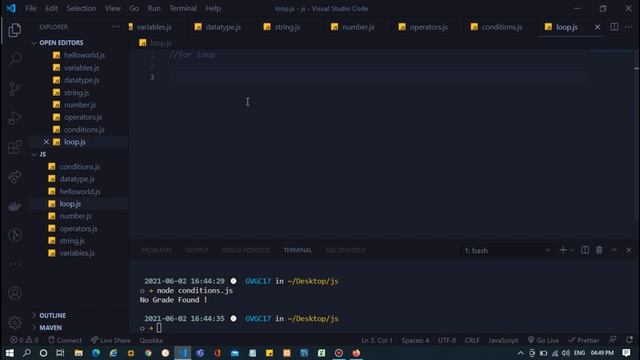640x360 pixels.
Task: Open Run and Debug view
Action: [15, 118]
